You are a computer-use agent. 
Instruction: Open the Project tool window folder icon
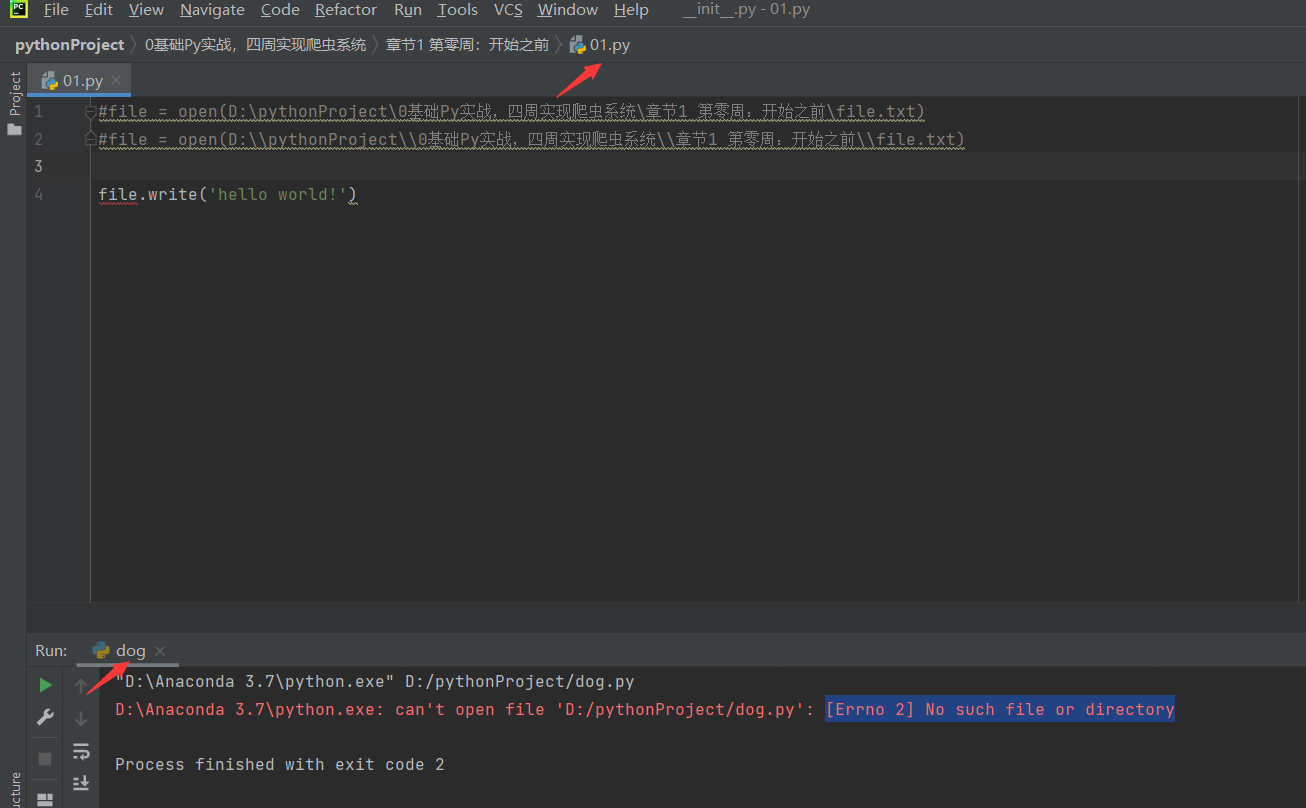coord(14,129)
